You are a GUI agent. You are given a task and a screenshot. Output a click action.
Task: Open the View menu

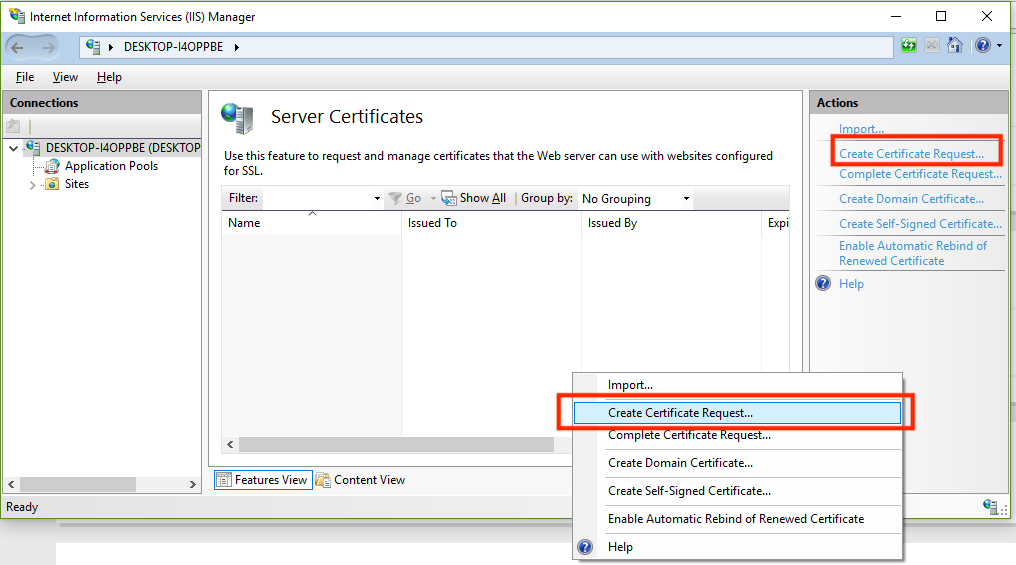[x=65, y=77]
